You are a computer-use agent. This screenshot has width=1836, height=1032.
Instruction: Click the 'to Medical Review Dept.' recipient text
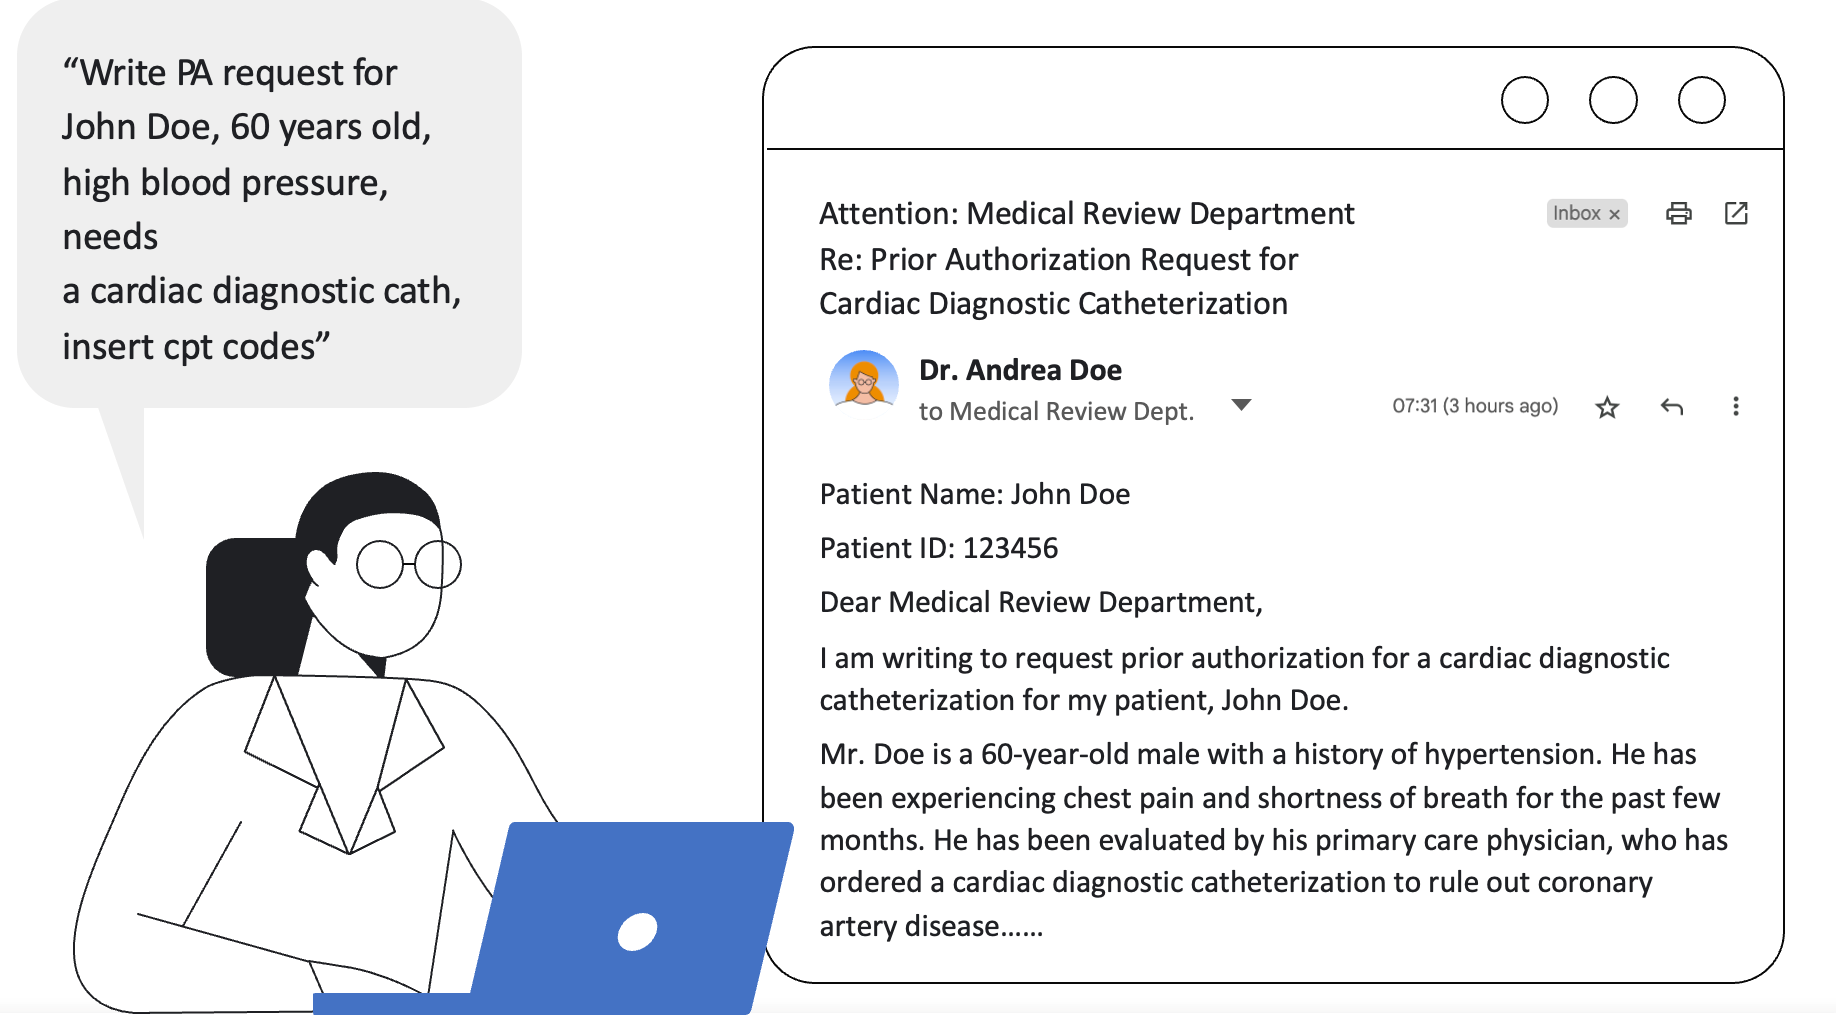point(1056,411)
